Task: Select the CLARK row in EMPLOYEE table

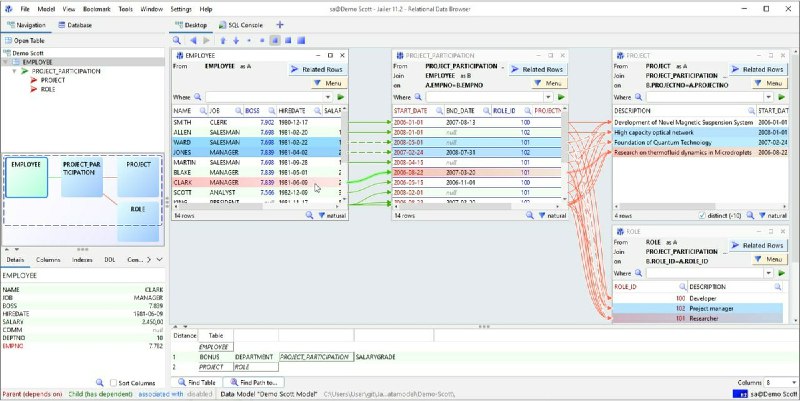Action: click(x=257, y=182)
